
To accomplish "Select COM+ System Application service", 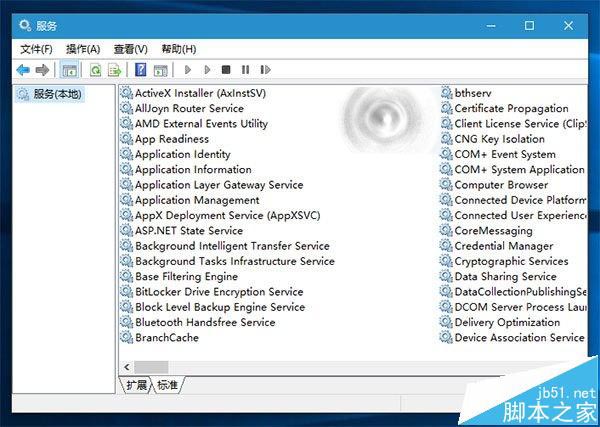I will click(519, 169).
